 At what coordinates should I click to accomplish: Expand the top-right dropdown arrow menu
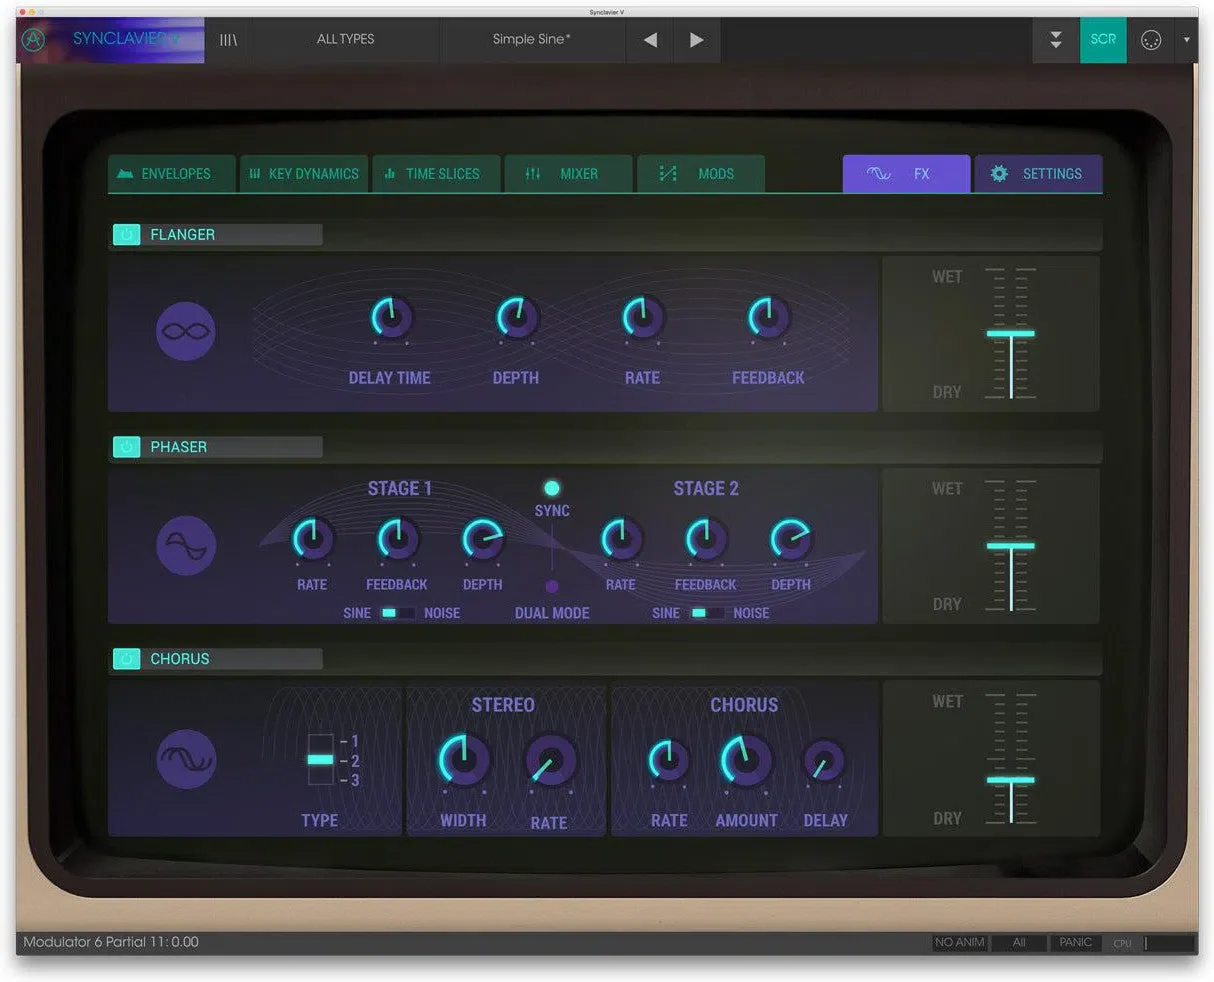pyautogui.click(x=1187, y=40)
